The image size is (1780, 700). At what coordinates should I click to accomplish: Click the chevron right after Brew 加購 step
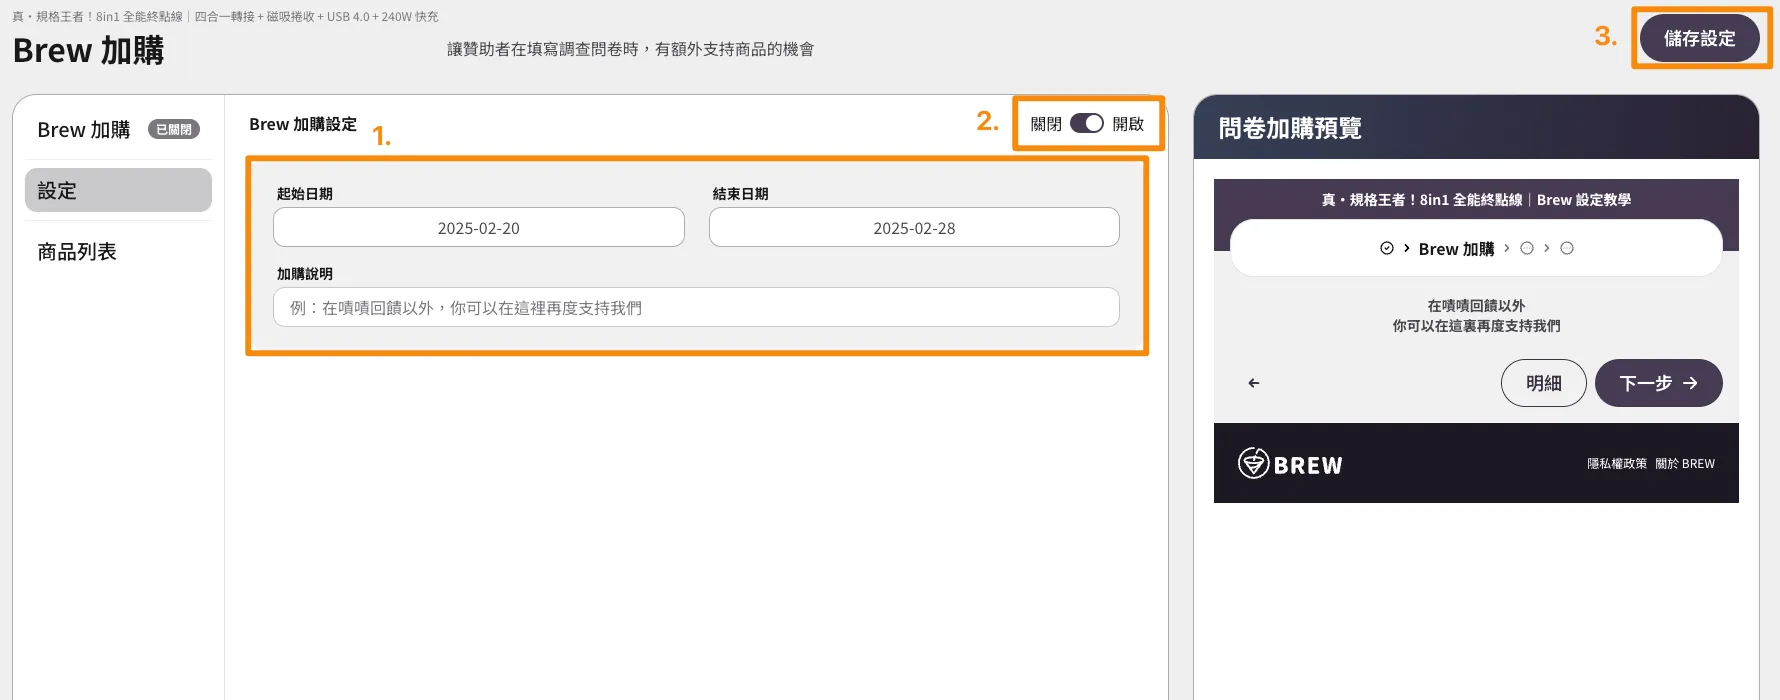coord(1507,248)
